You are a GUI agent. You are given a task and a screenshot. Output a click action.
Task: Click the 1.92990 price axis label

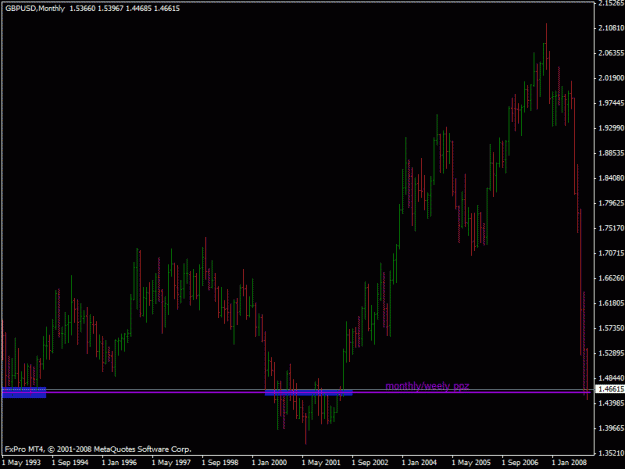click(x=611, y=128)
